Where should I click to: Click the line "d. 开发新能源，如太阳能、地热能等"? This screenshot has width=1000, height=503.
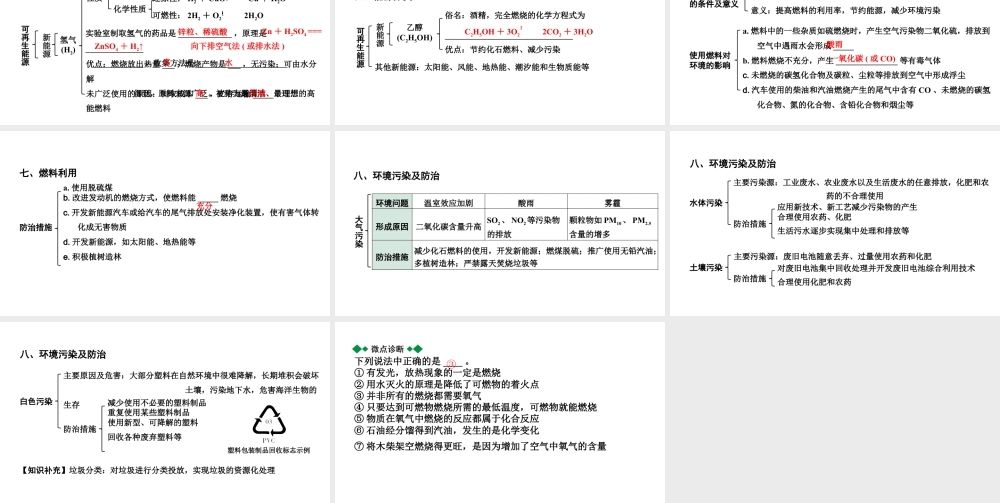[129, 242]
